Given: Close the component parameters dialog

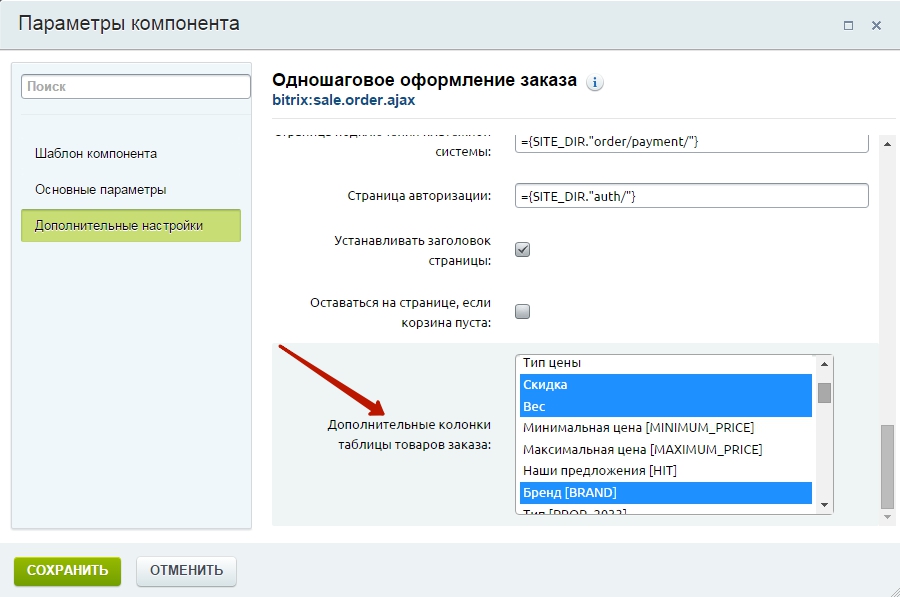Looking at the screenshot, I should (876, 25).
